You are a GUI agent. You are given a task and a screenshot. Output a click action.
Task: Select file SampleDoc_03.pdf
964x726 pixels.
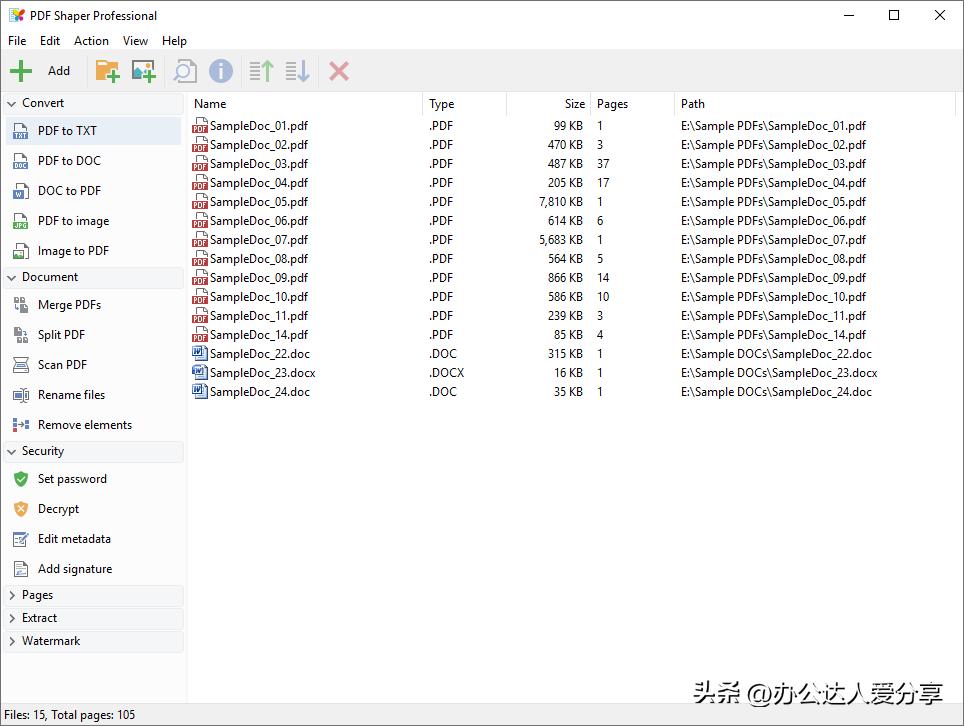(259, 164)
